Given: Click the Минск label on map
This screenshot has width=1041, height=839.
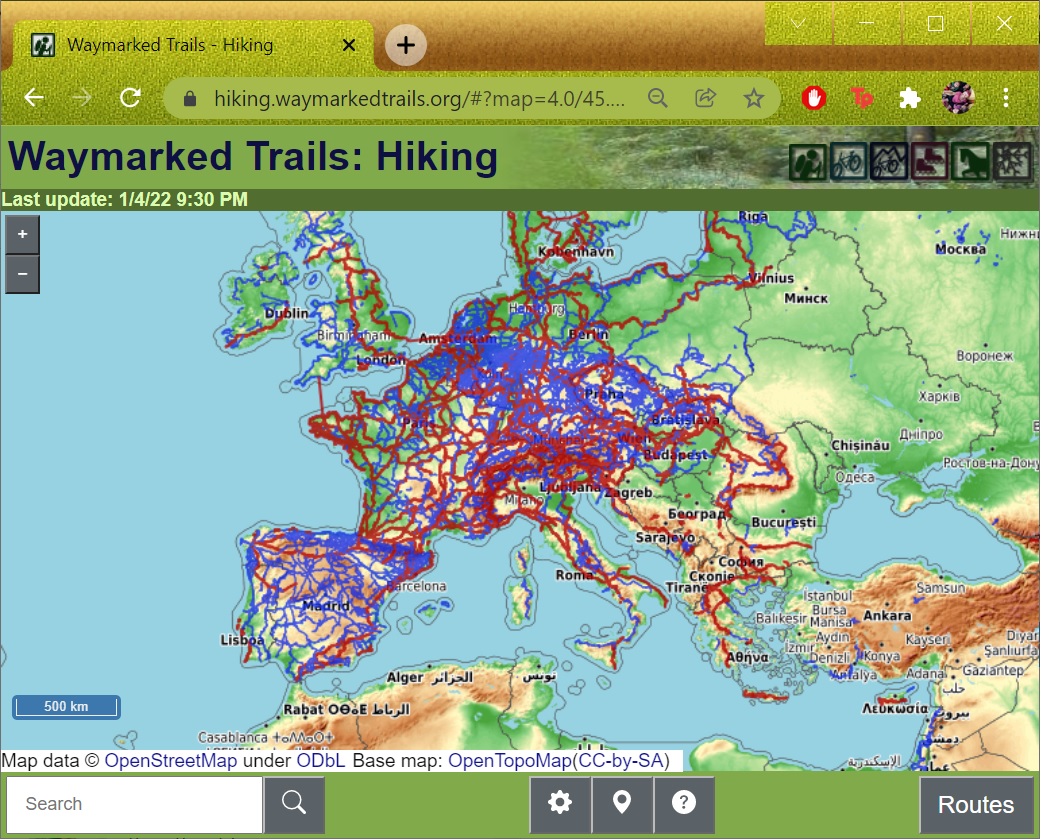Looking at the screenshot, I should (x=806, y=299).
